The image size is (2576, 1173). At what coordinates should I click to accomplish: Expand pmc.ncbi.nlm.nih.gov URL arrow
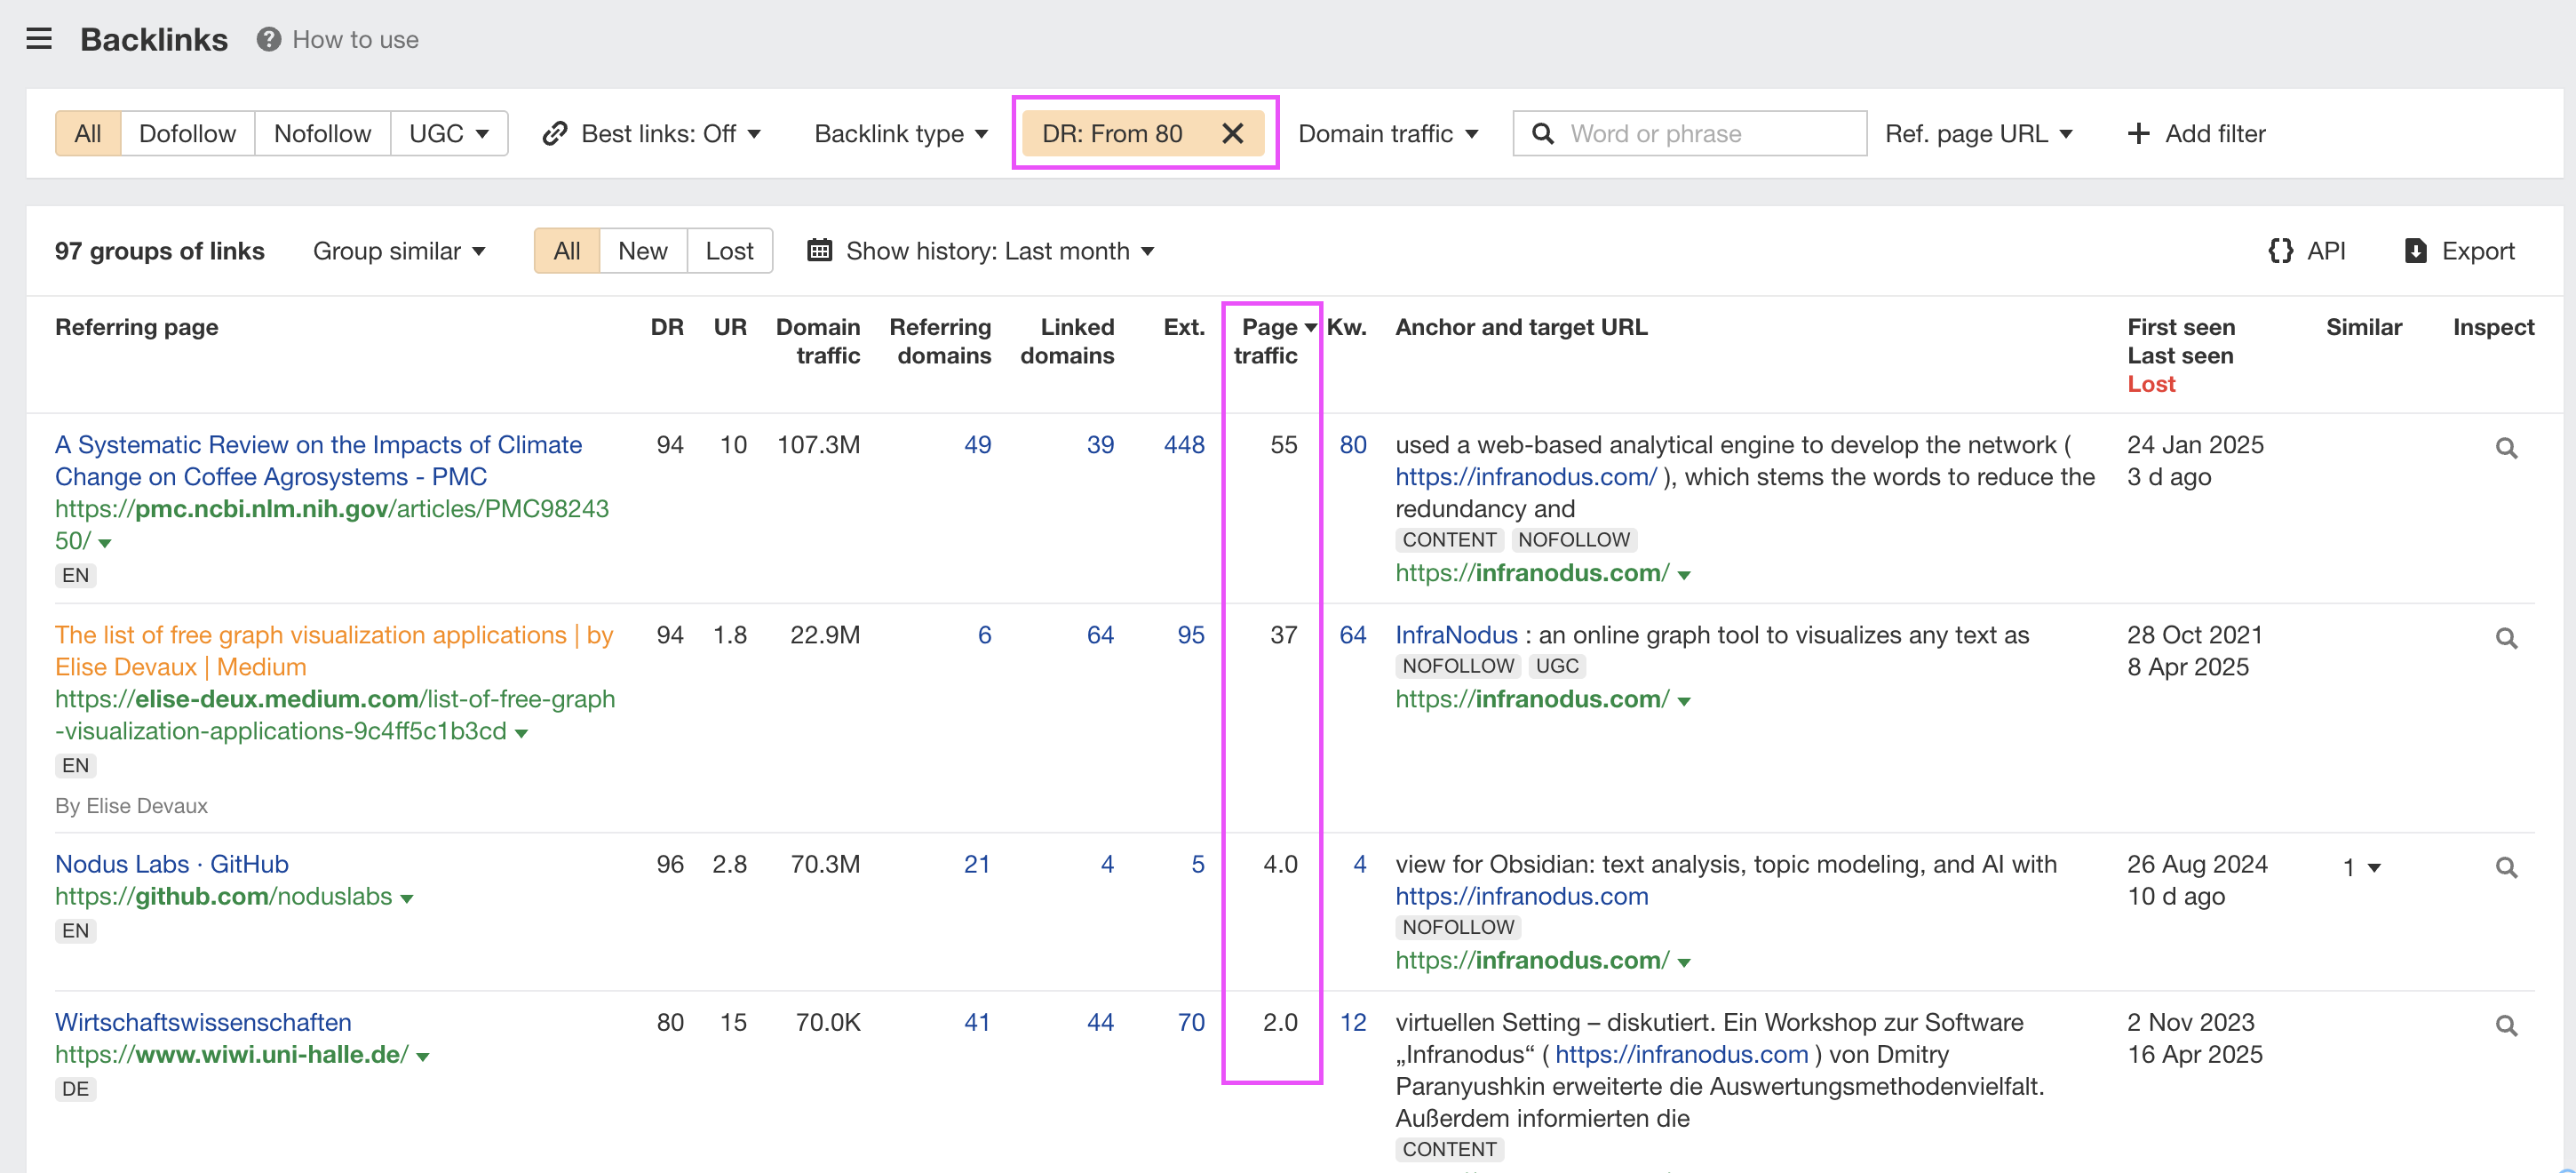[x=105, y=543]
